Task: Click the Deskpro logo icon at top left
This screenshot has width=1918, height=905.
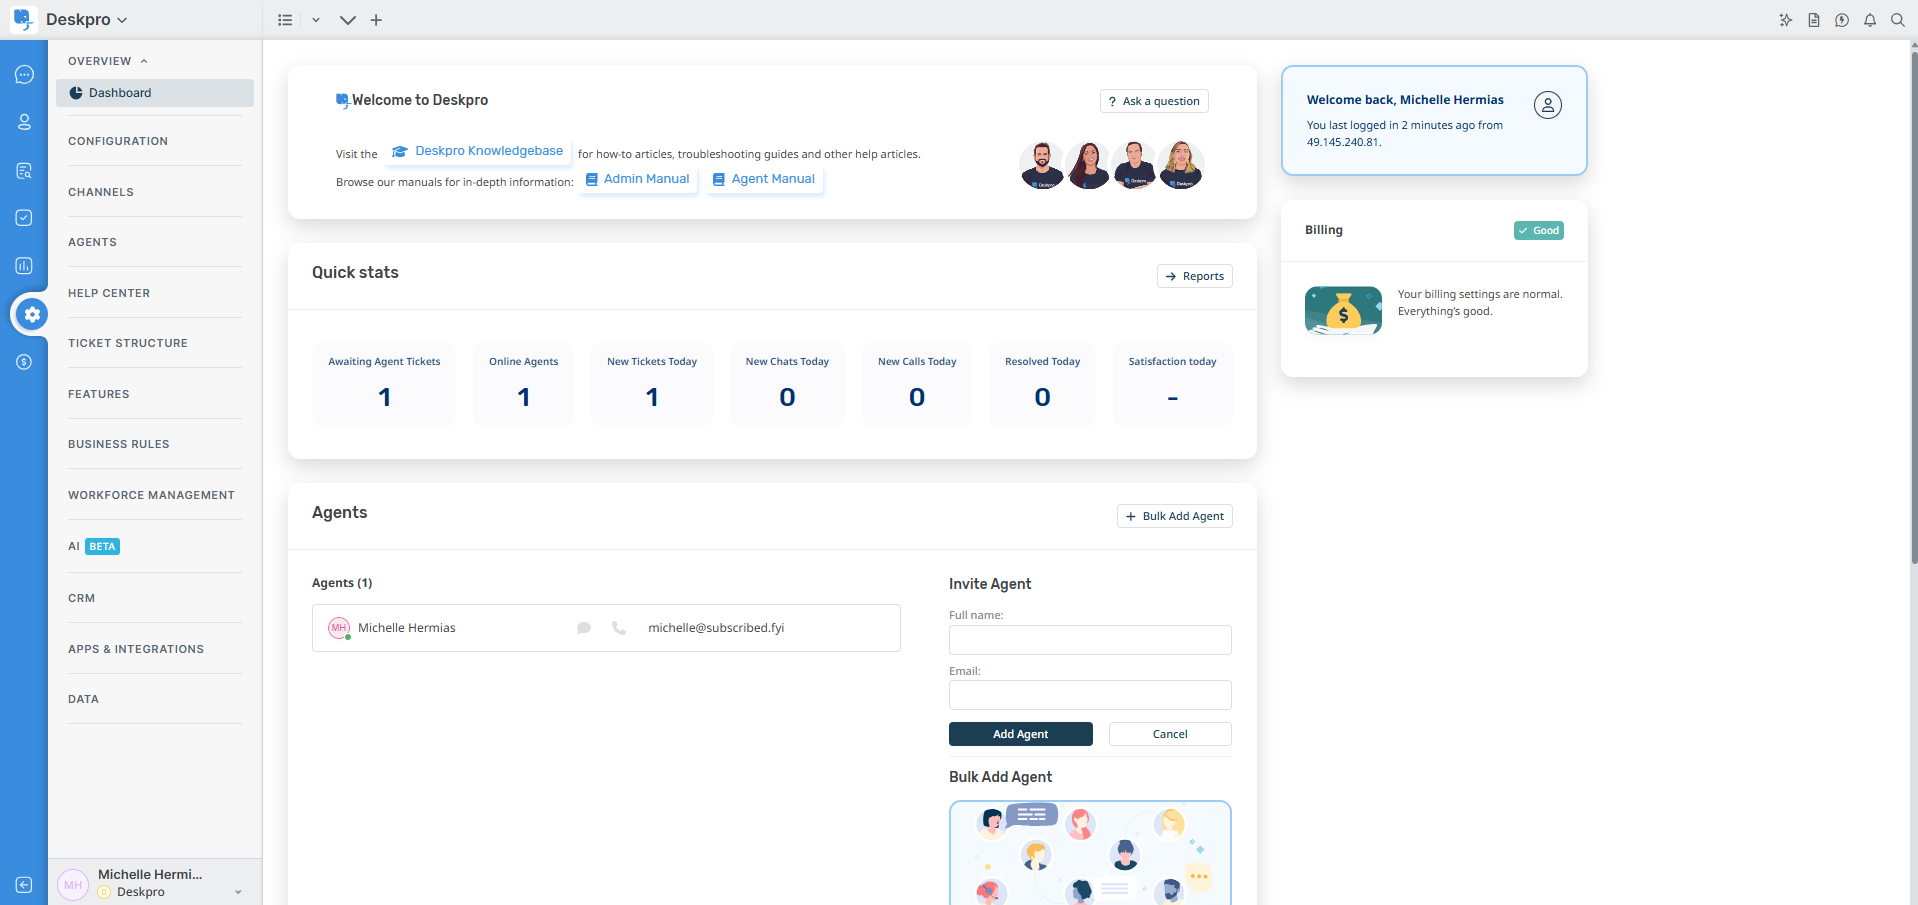Action: tap(23, 19)
